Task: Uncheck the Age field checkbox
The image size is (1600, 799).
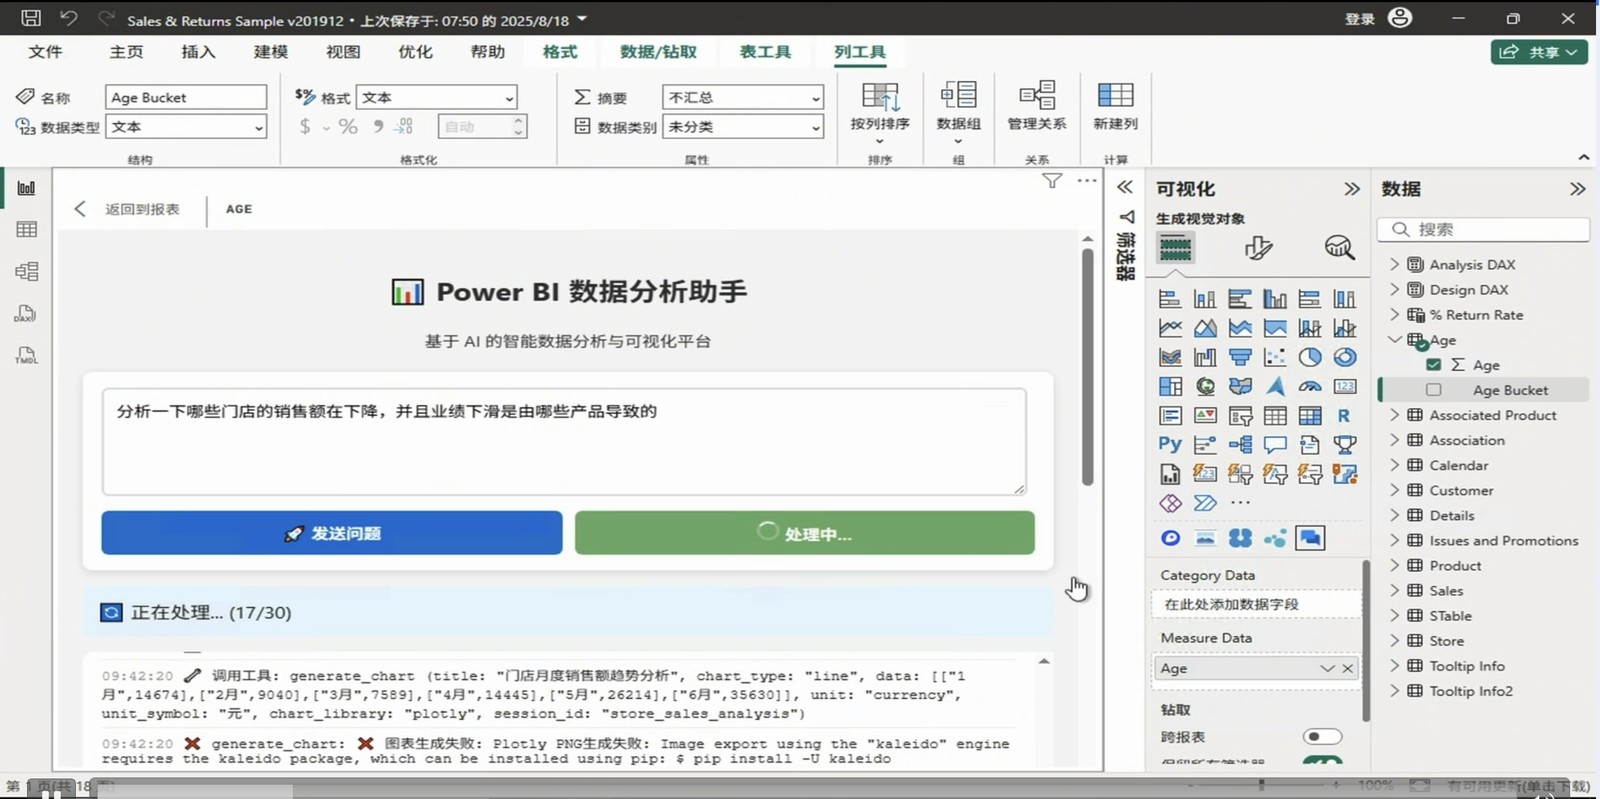Action: click(x=1434, y=365)
